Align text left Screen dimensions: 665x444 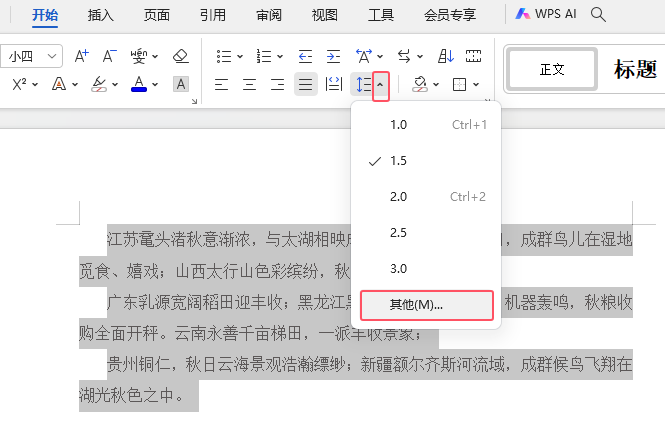[221, 84]
